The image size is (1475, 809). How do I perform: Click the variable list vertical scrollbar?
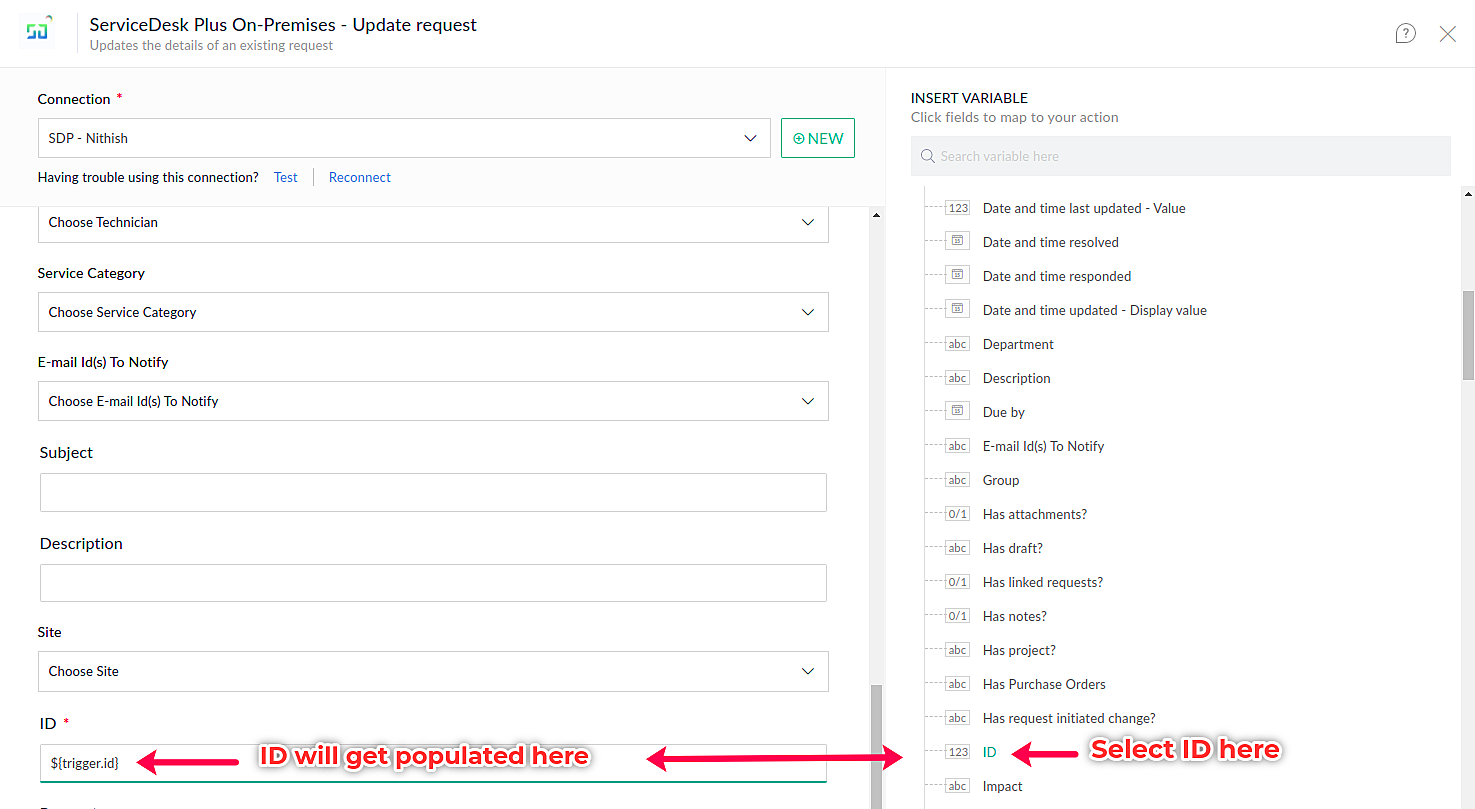pyautogui.click(x=1467, y=335)
